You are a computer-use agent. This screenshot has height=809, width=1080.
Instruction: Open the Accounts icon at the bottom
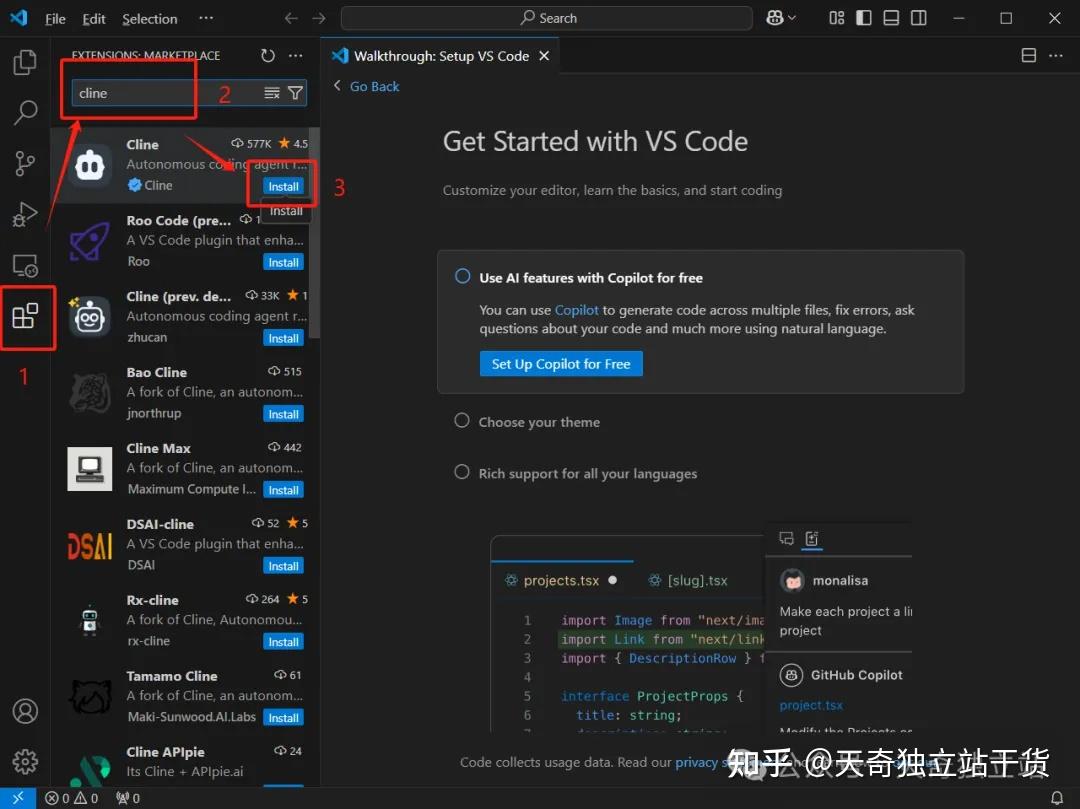(25, 710)
